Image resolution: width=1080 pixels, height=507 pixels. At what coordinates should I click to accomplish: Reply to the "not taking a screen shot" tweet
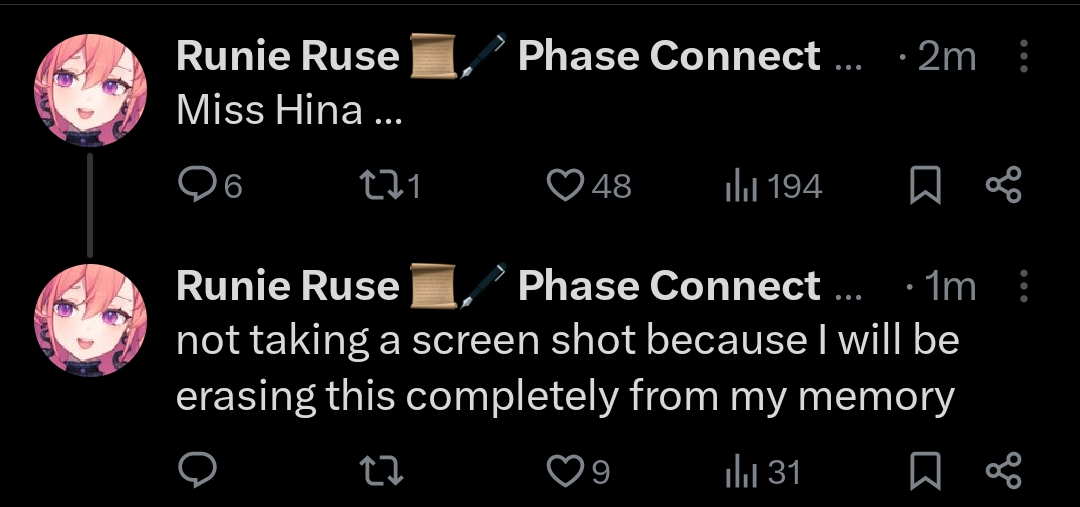196,471
